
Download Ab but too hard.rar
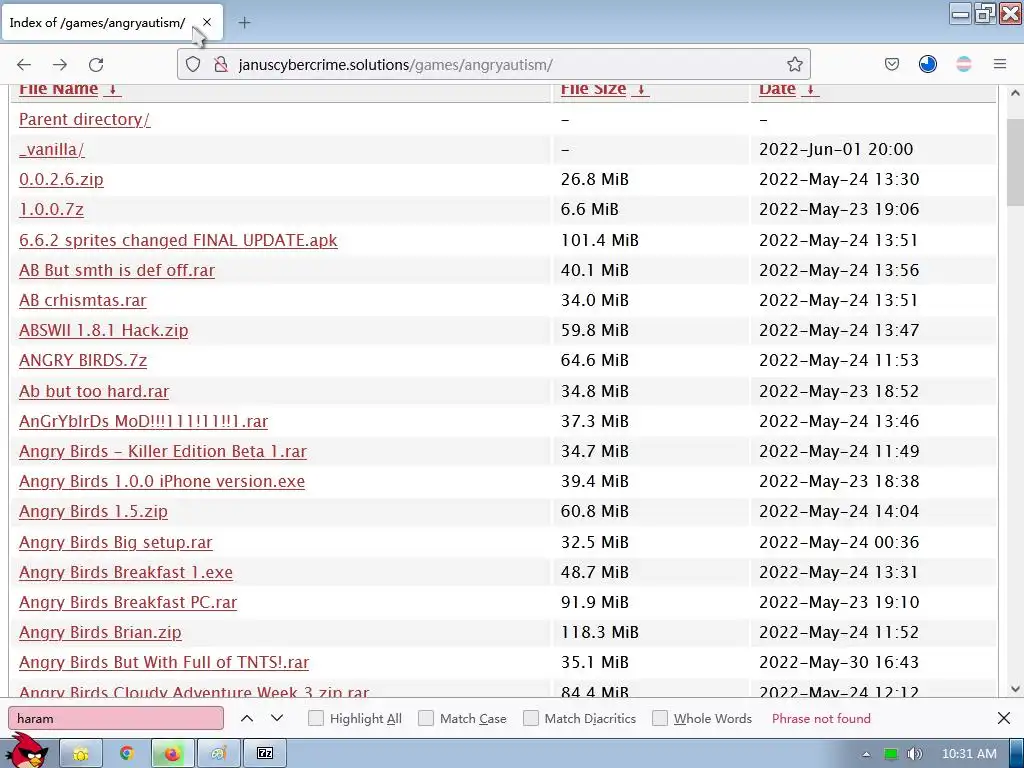point(94,391)
